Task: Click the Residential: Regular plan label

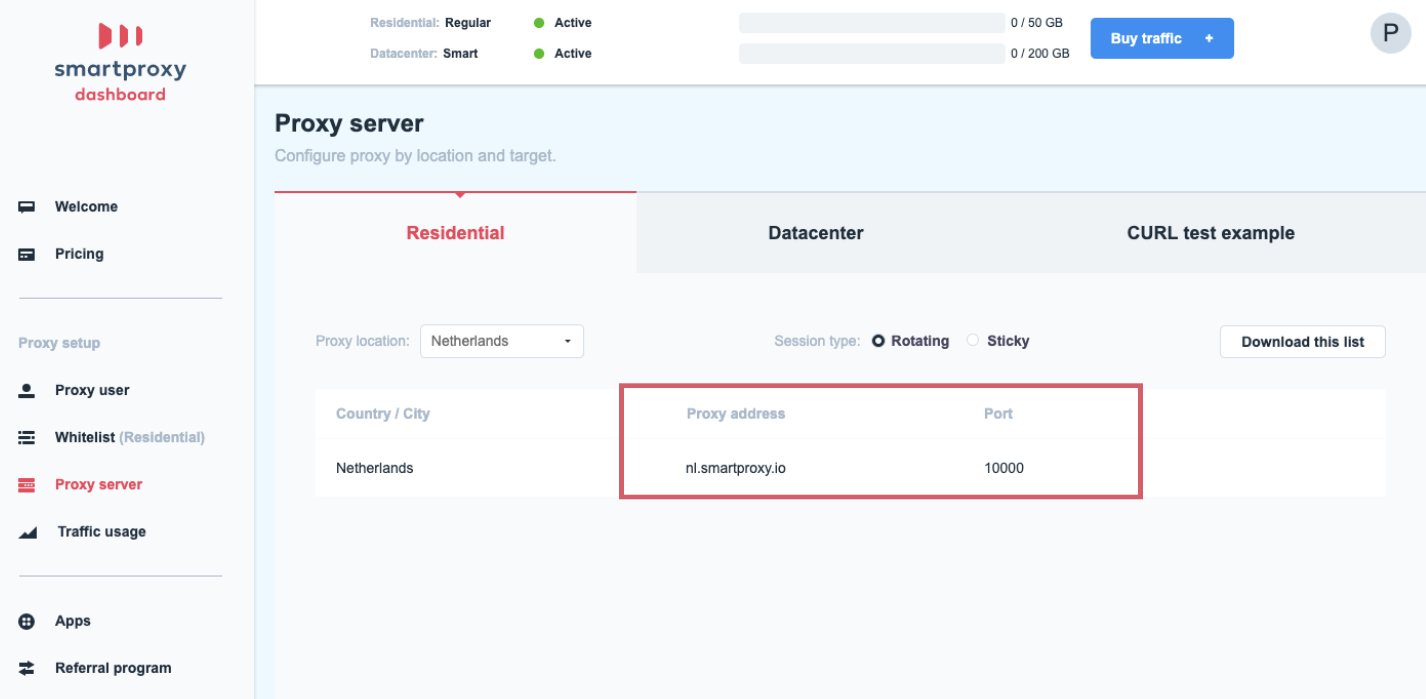Action: coord(430,23)
